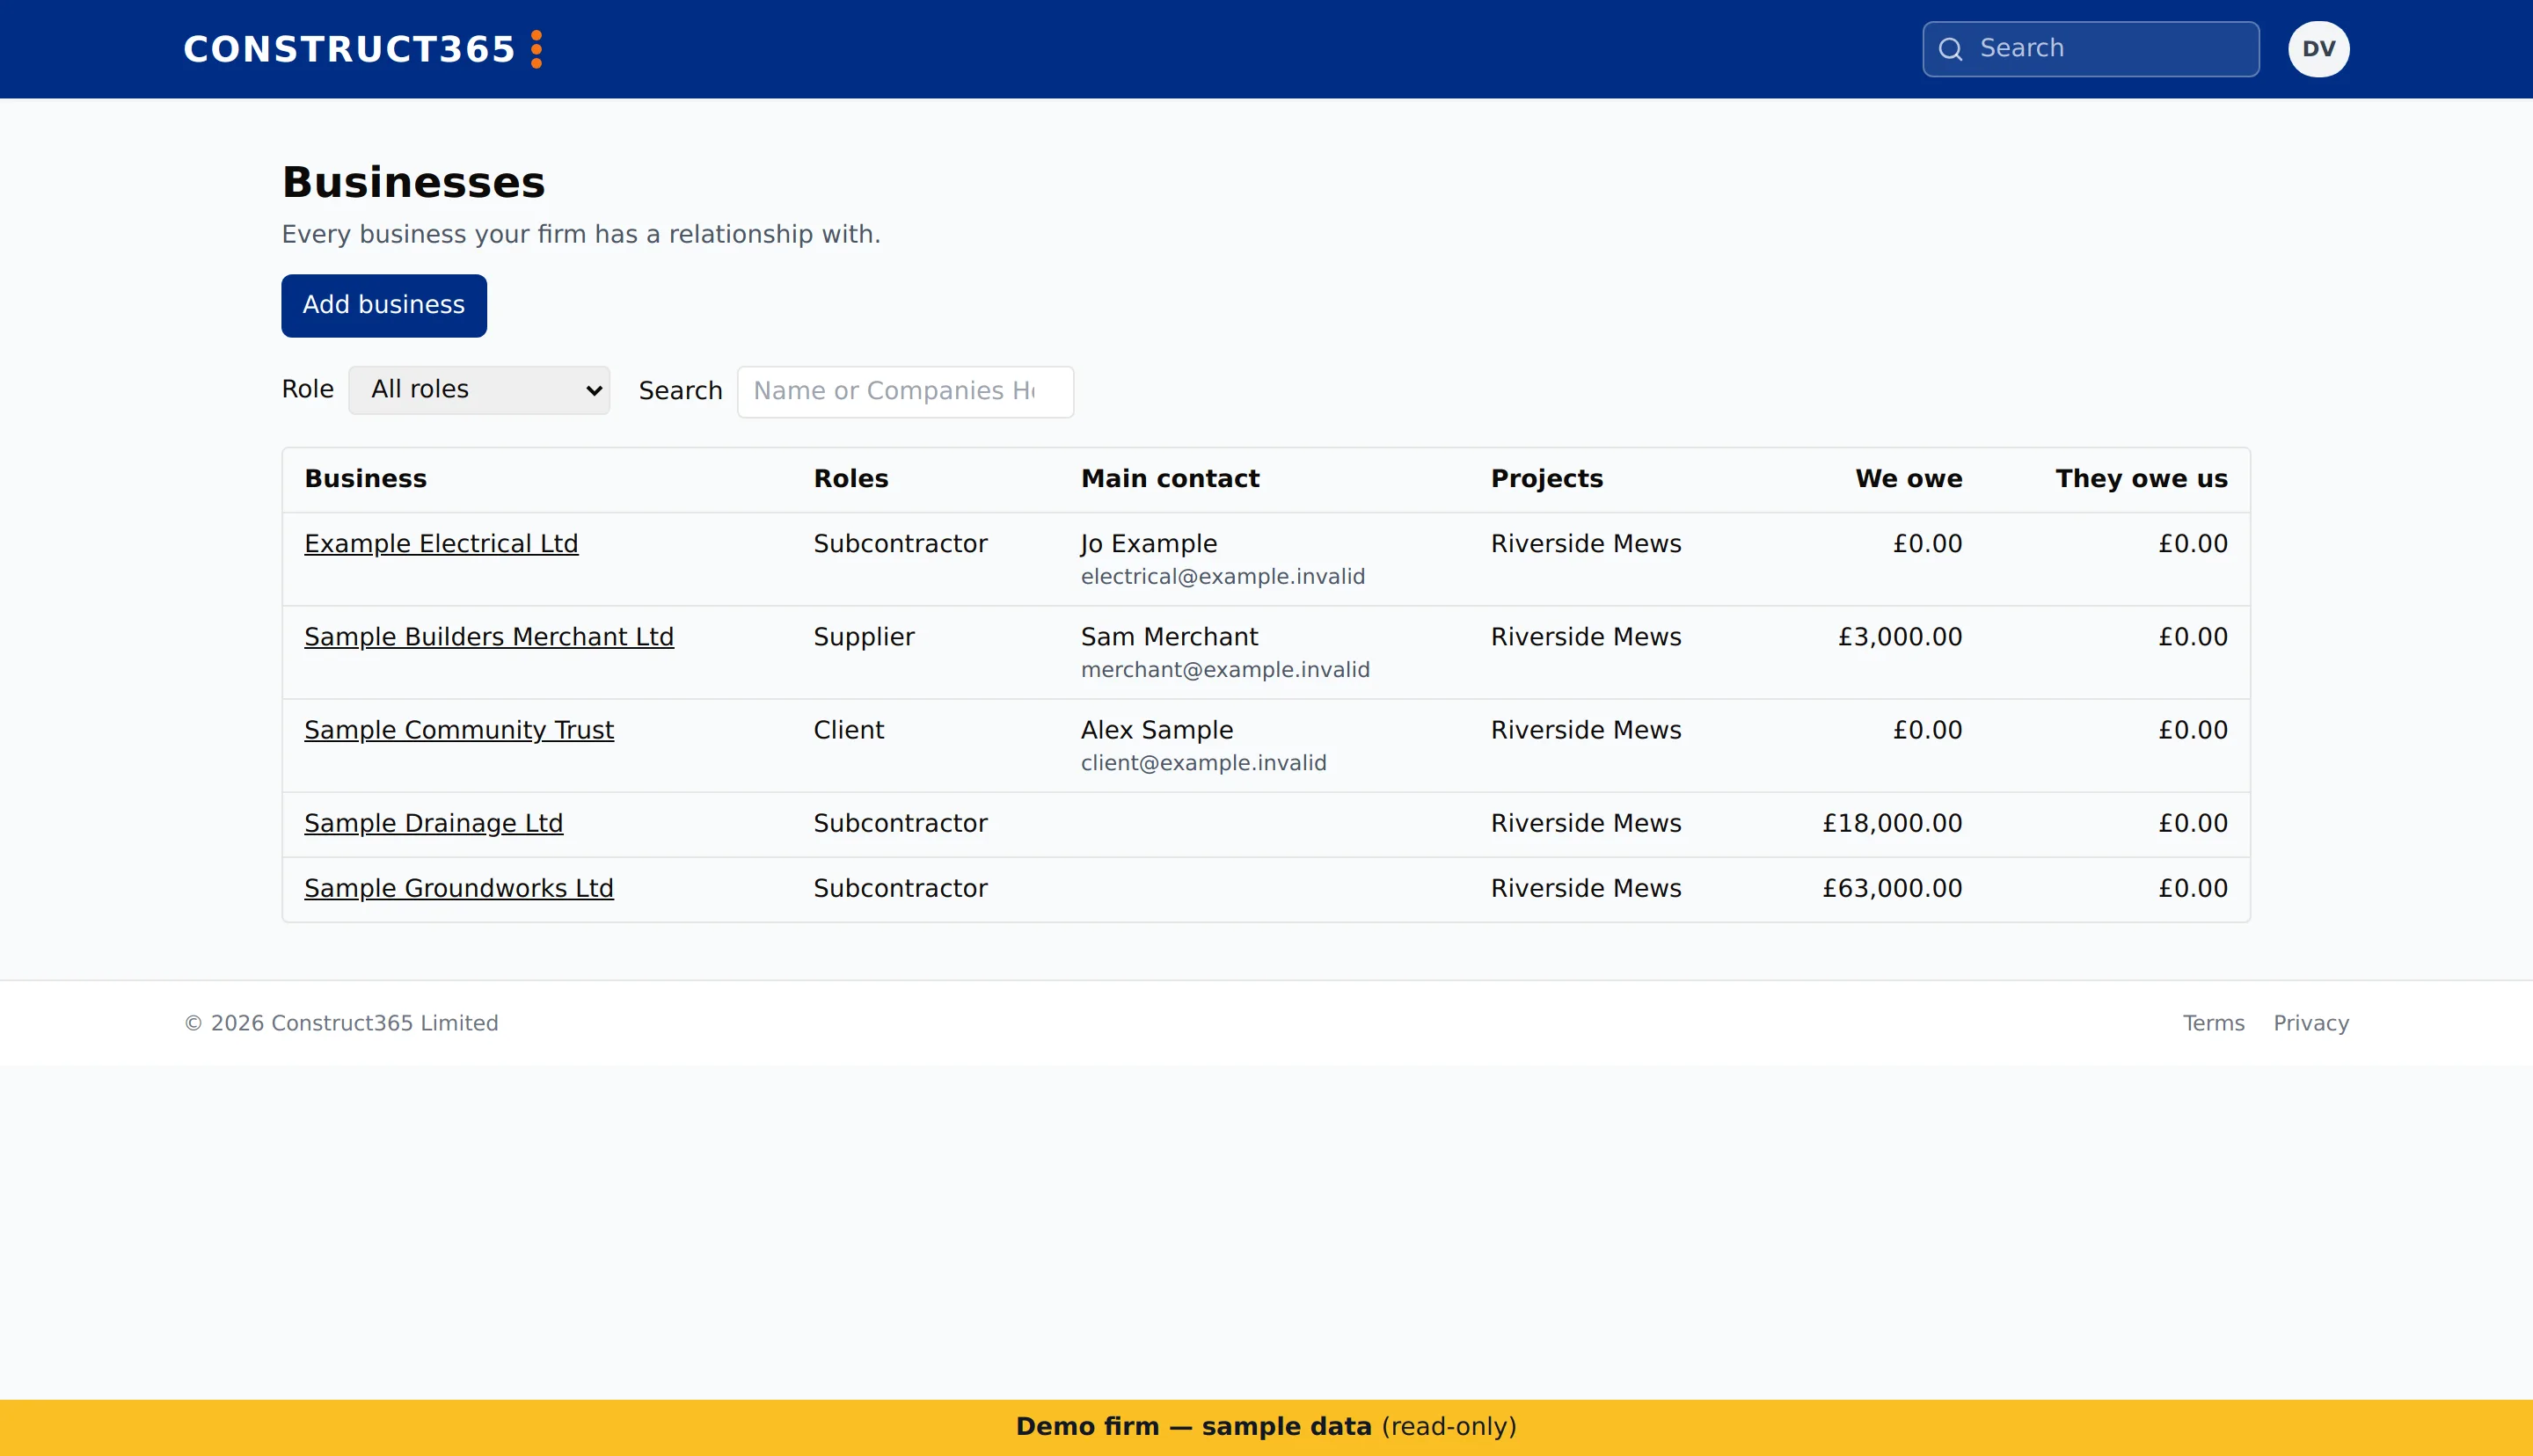The height and width of the screenshot is (1456, 2533).
Task: Click the Jo Example contact name
Action: (1149, 544)
